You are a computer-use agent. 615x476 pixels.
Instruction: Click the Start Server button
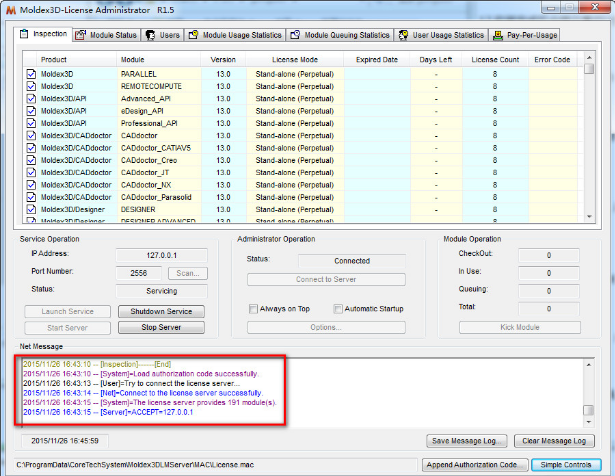tap(67, 327)
